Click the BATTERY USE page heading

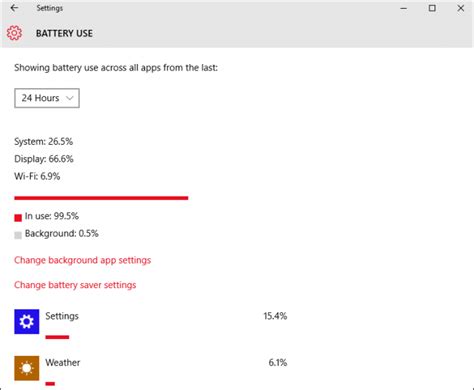pos(64,33)
